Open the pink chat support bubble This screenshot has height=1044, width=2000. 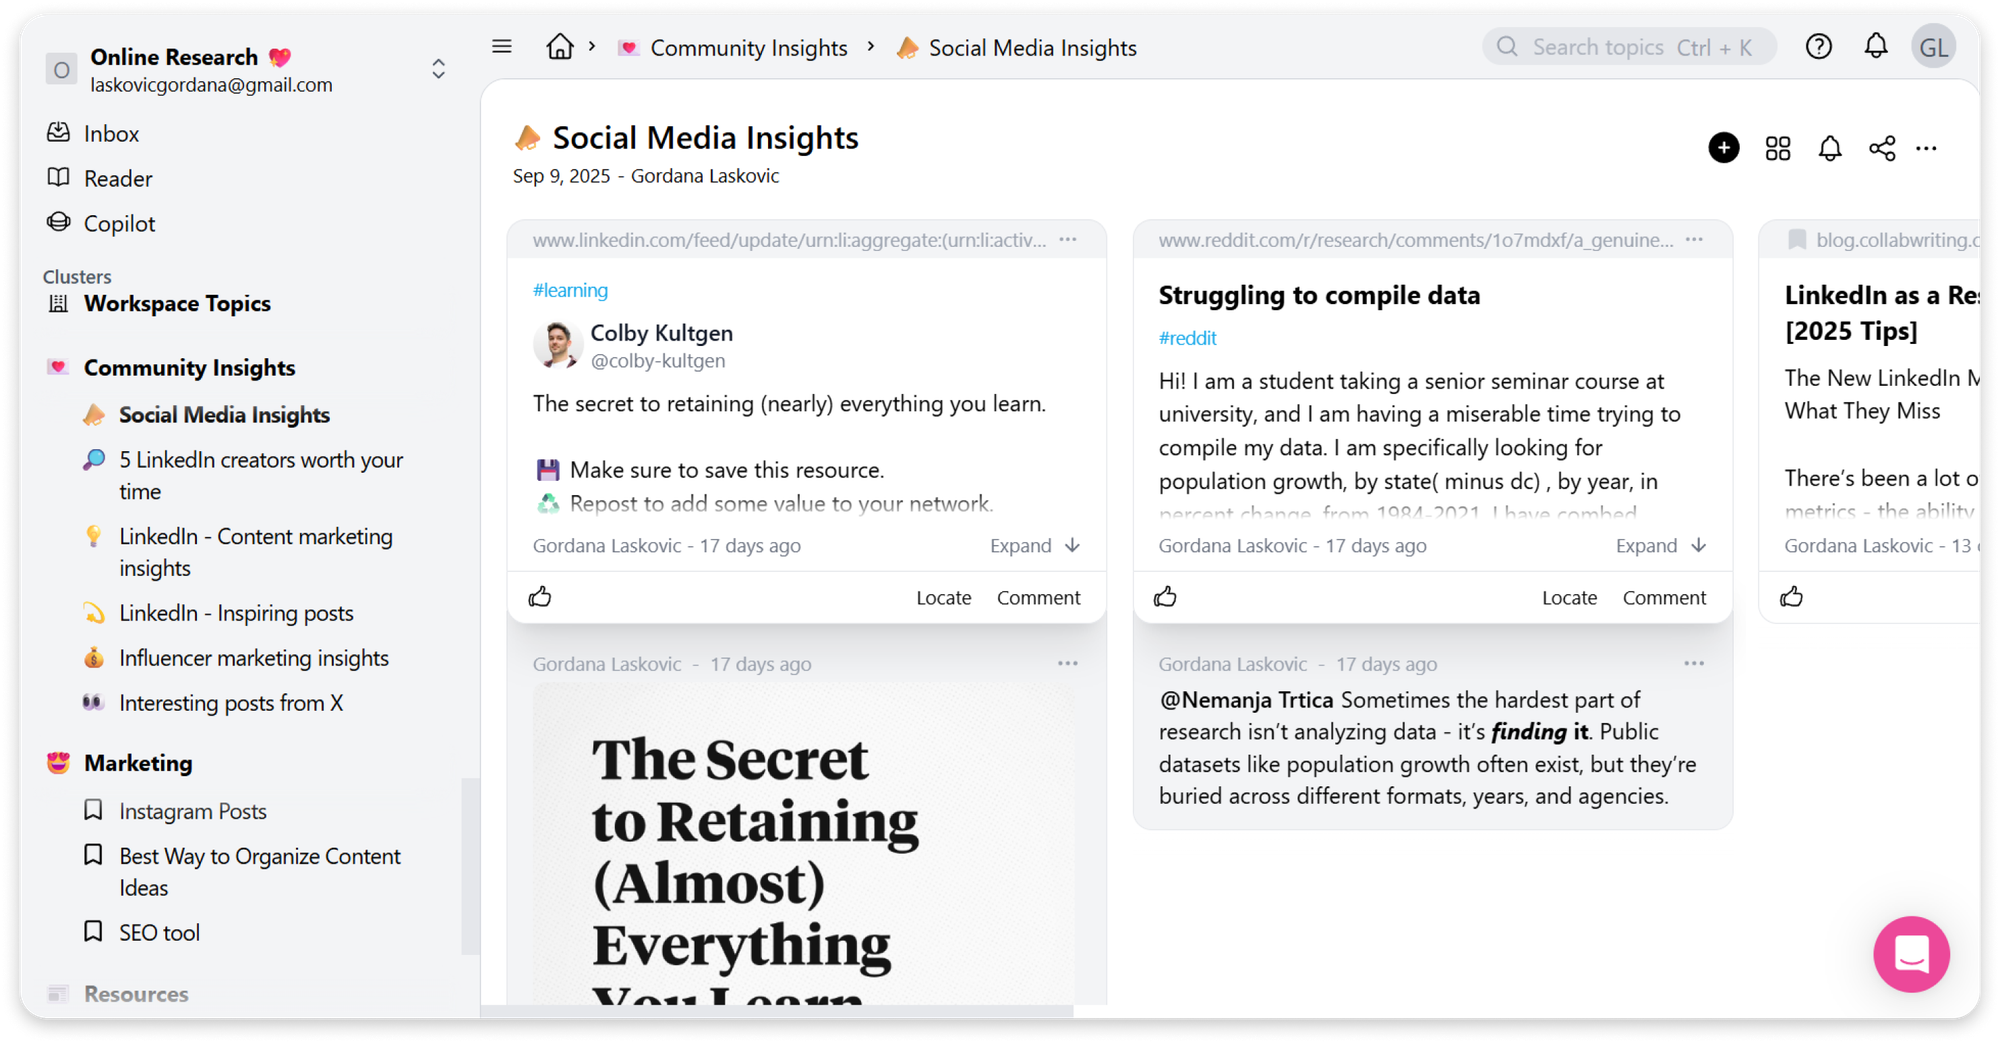click(x=1911, y=954)
